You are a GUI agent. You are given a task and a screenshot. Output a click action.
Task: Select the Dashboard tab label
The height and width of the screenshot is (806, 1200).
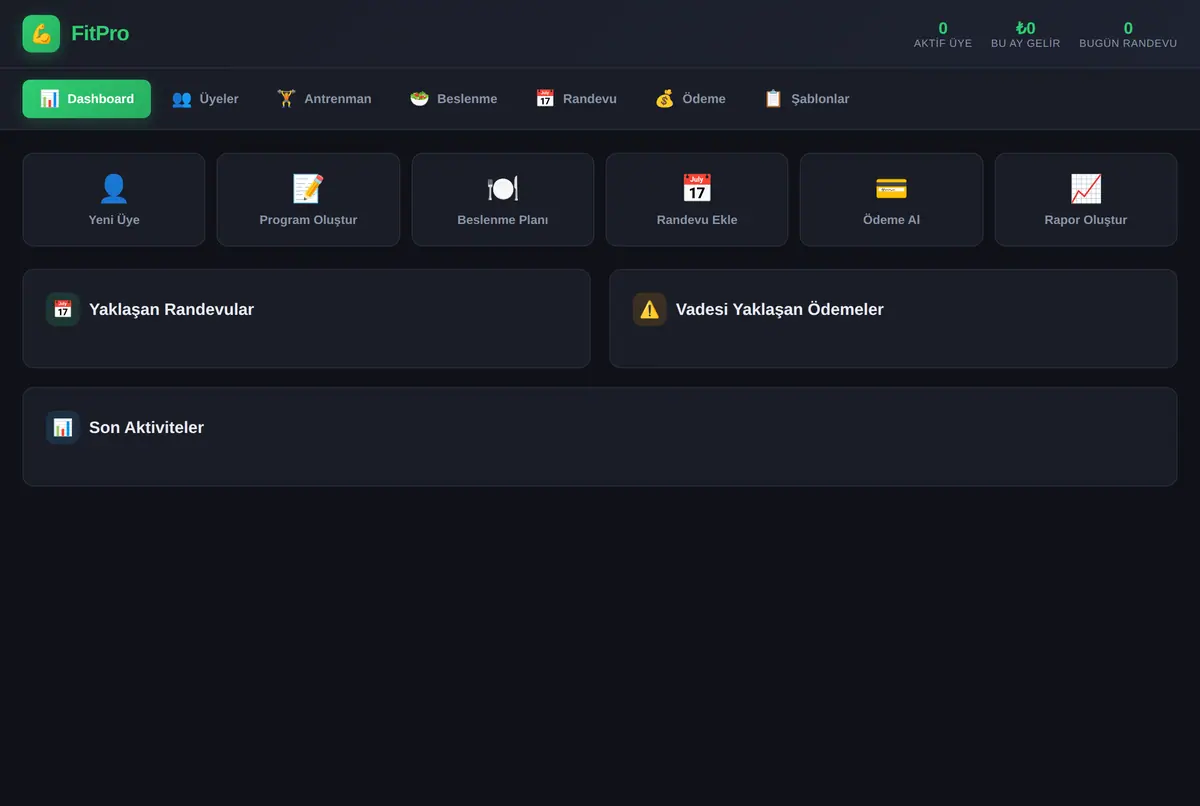[101, 99]
